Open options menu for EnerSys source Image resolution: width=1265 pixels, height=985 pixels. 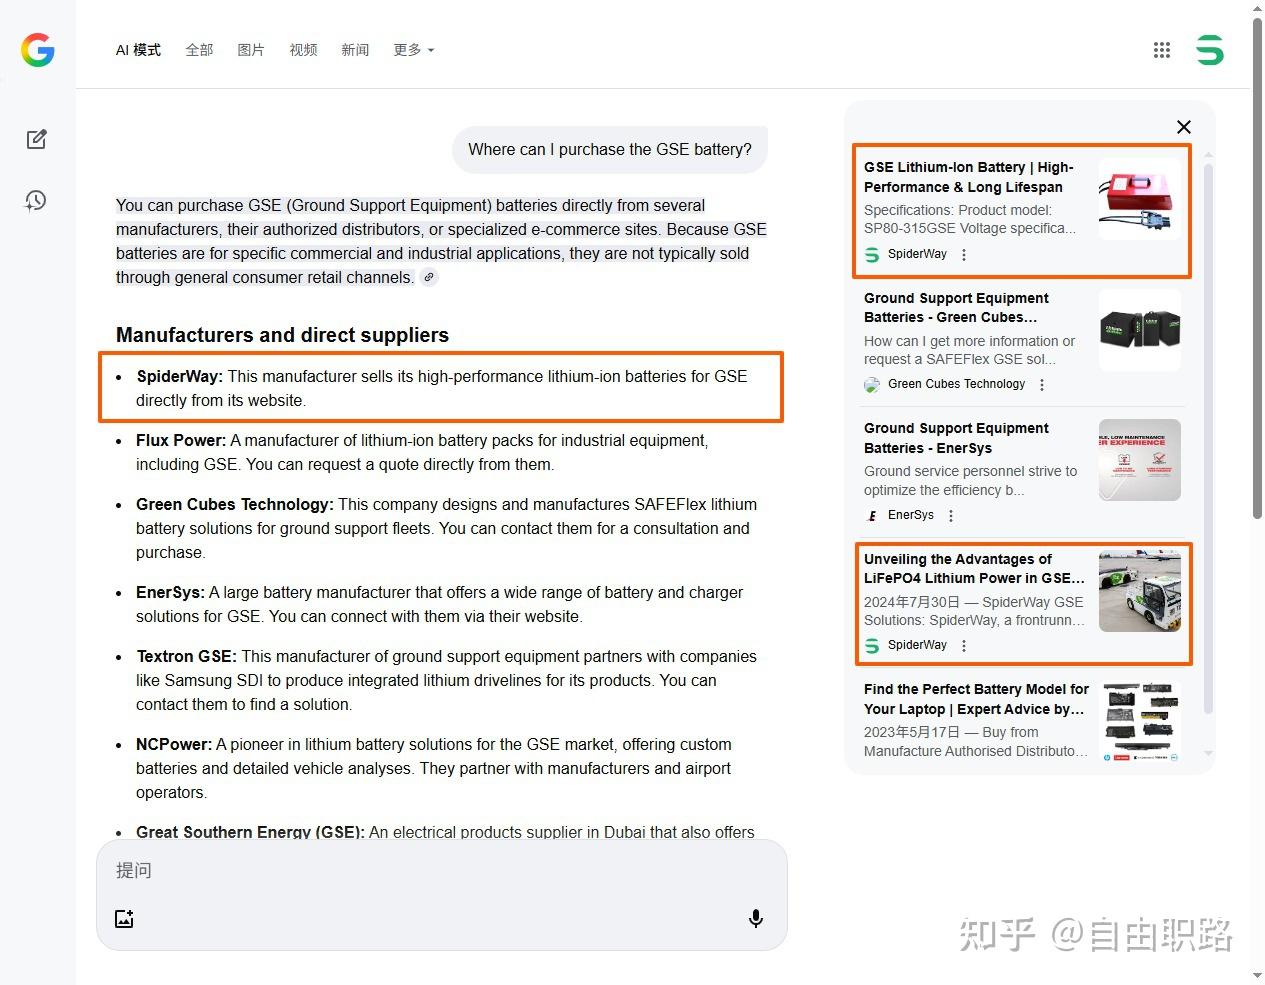[951, 516]
